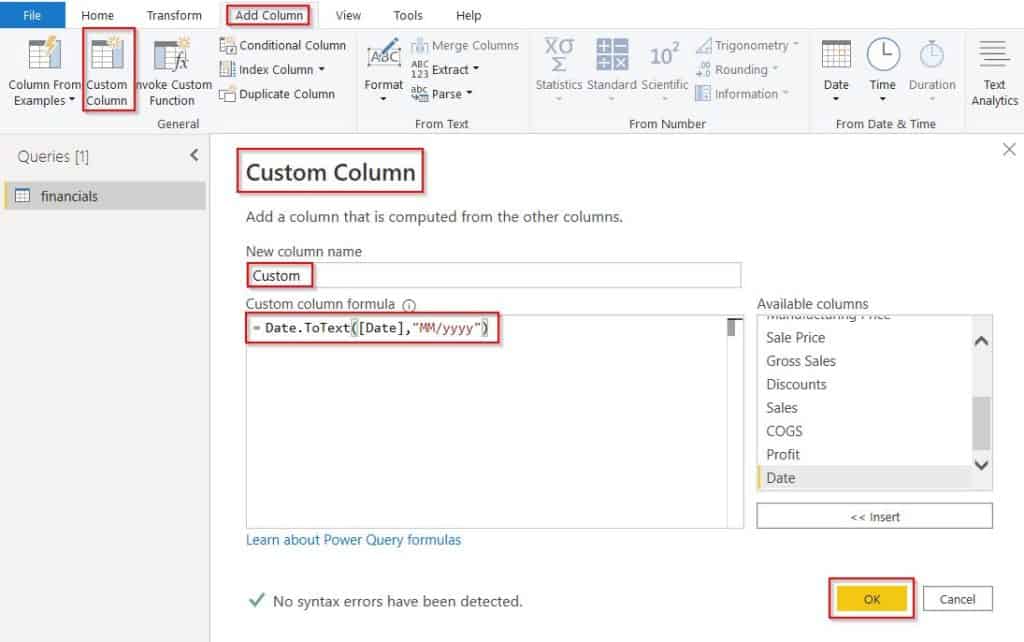Expand the Extract dropdown
The width and height of the screenshot is (1024, 642).
point(476,69)
